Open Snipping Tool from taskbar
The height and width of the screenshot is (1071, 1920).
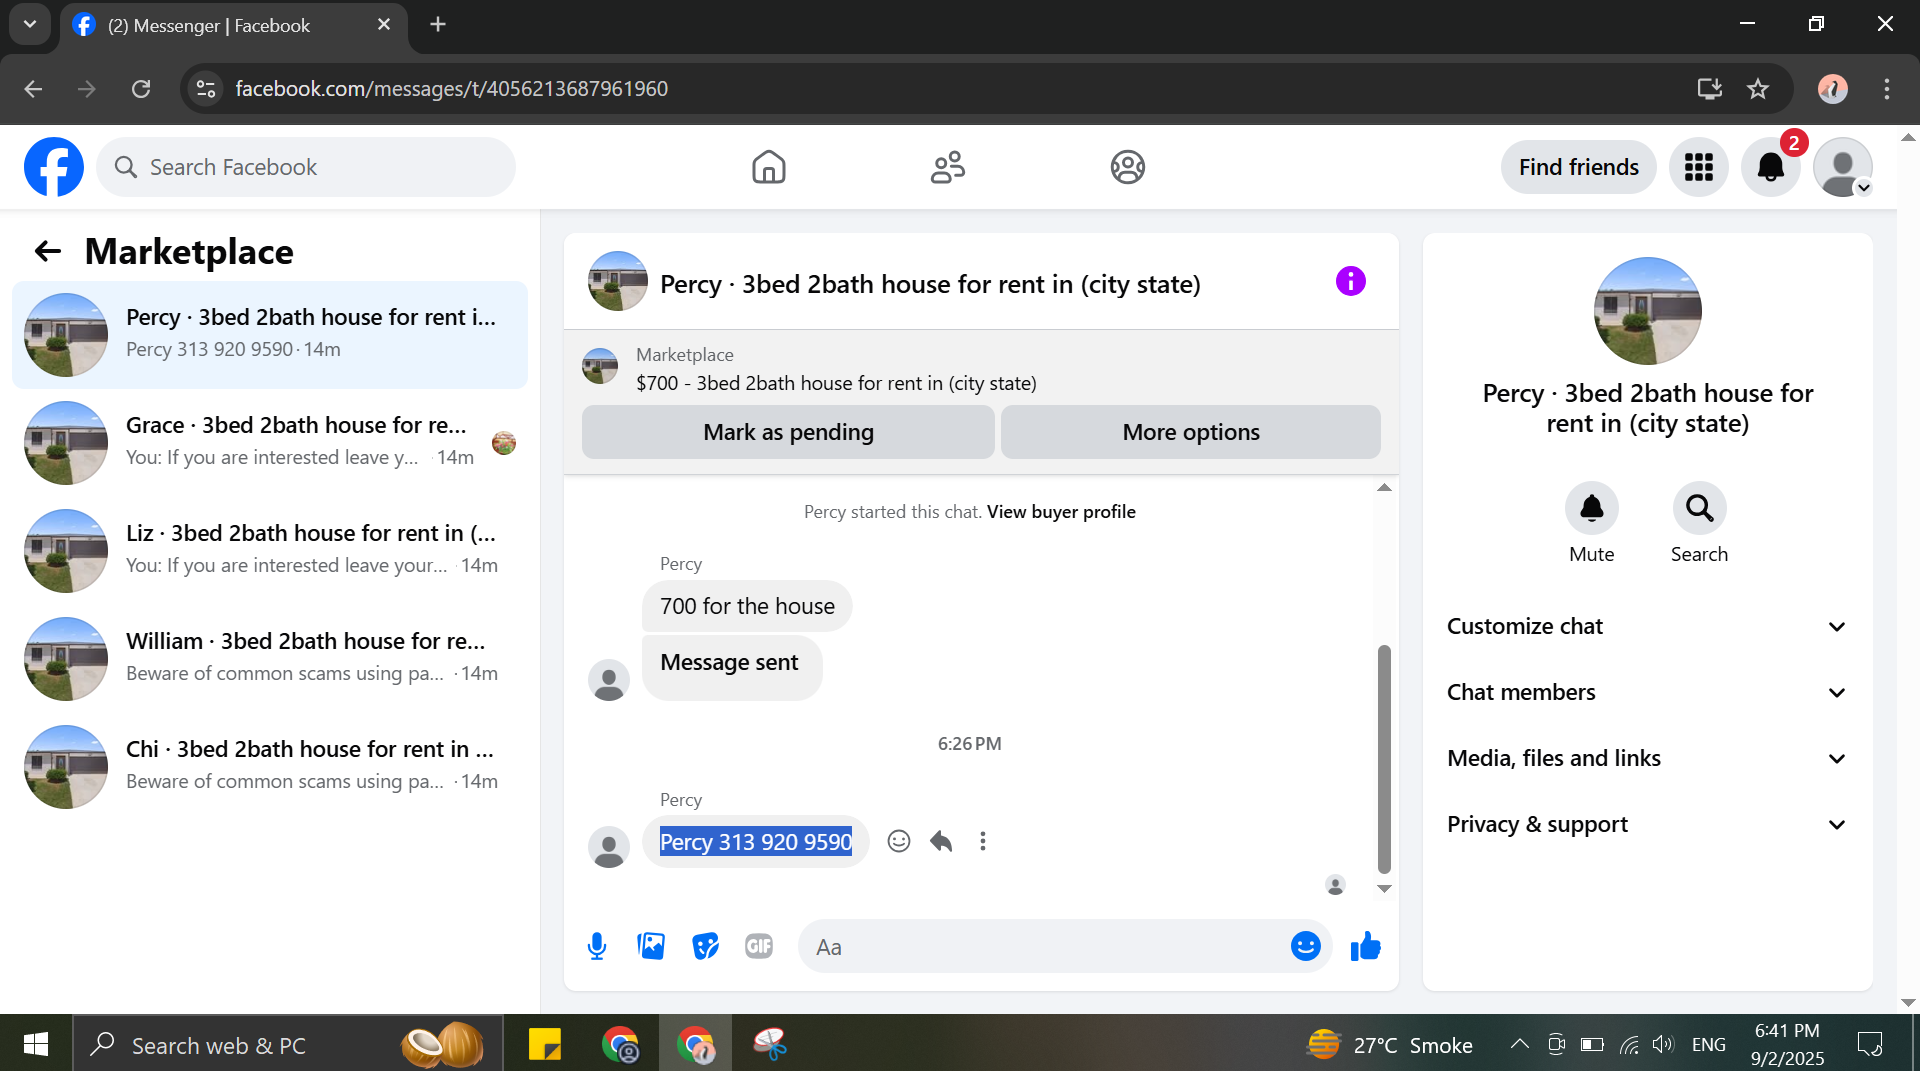[770, 1044]
